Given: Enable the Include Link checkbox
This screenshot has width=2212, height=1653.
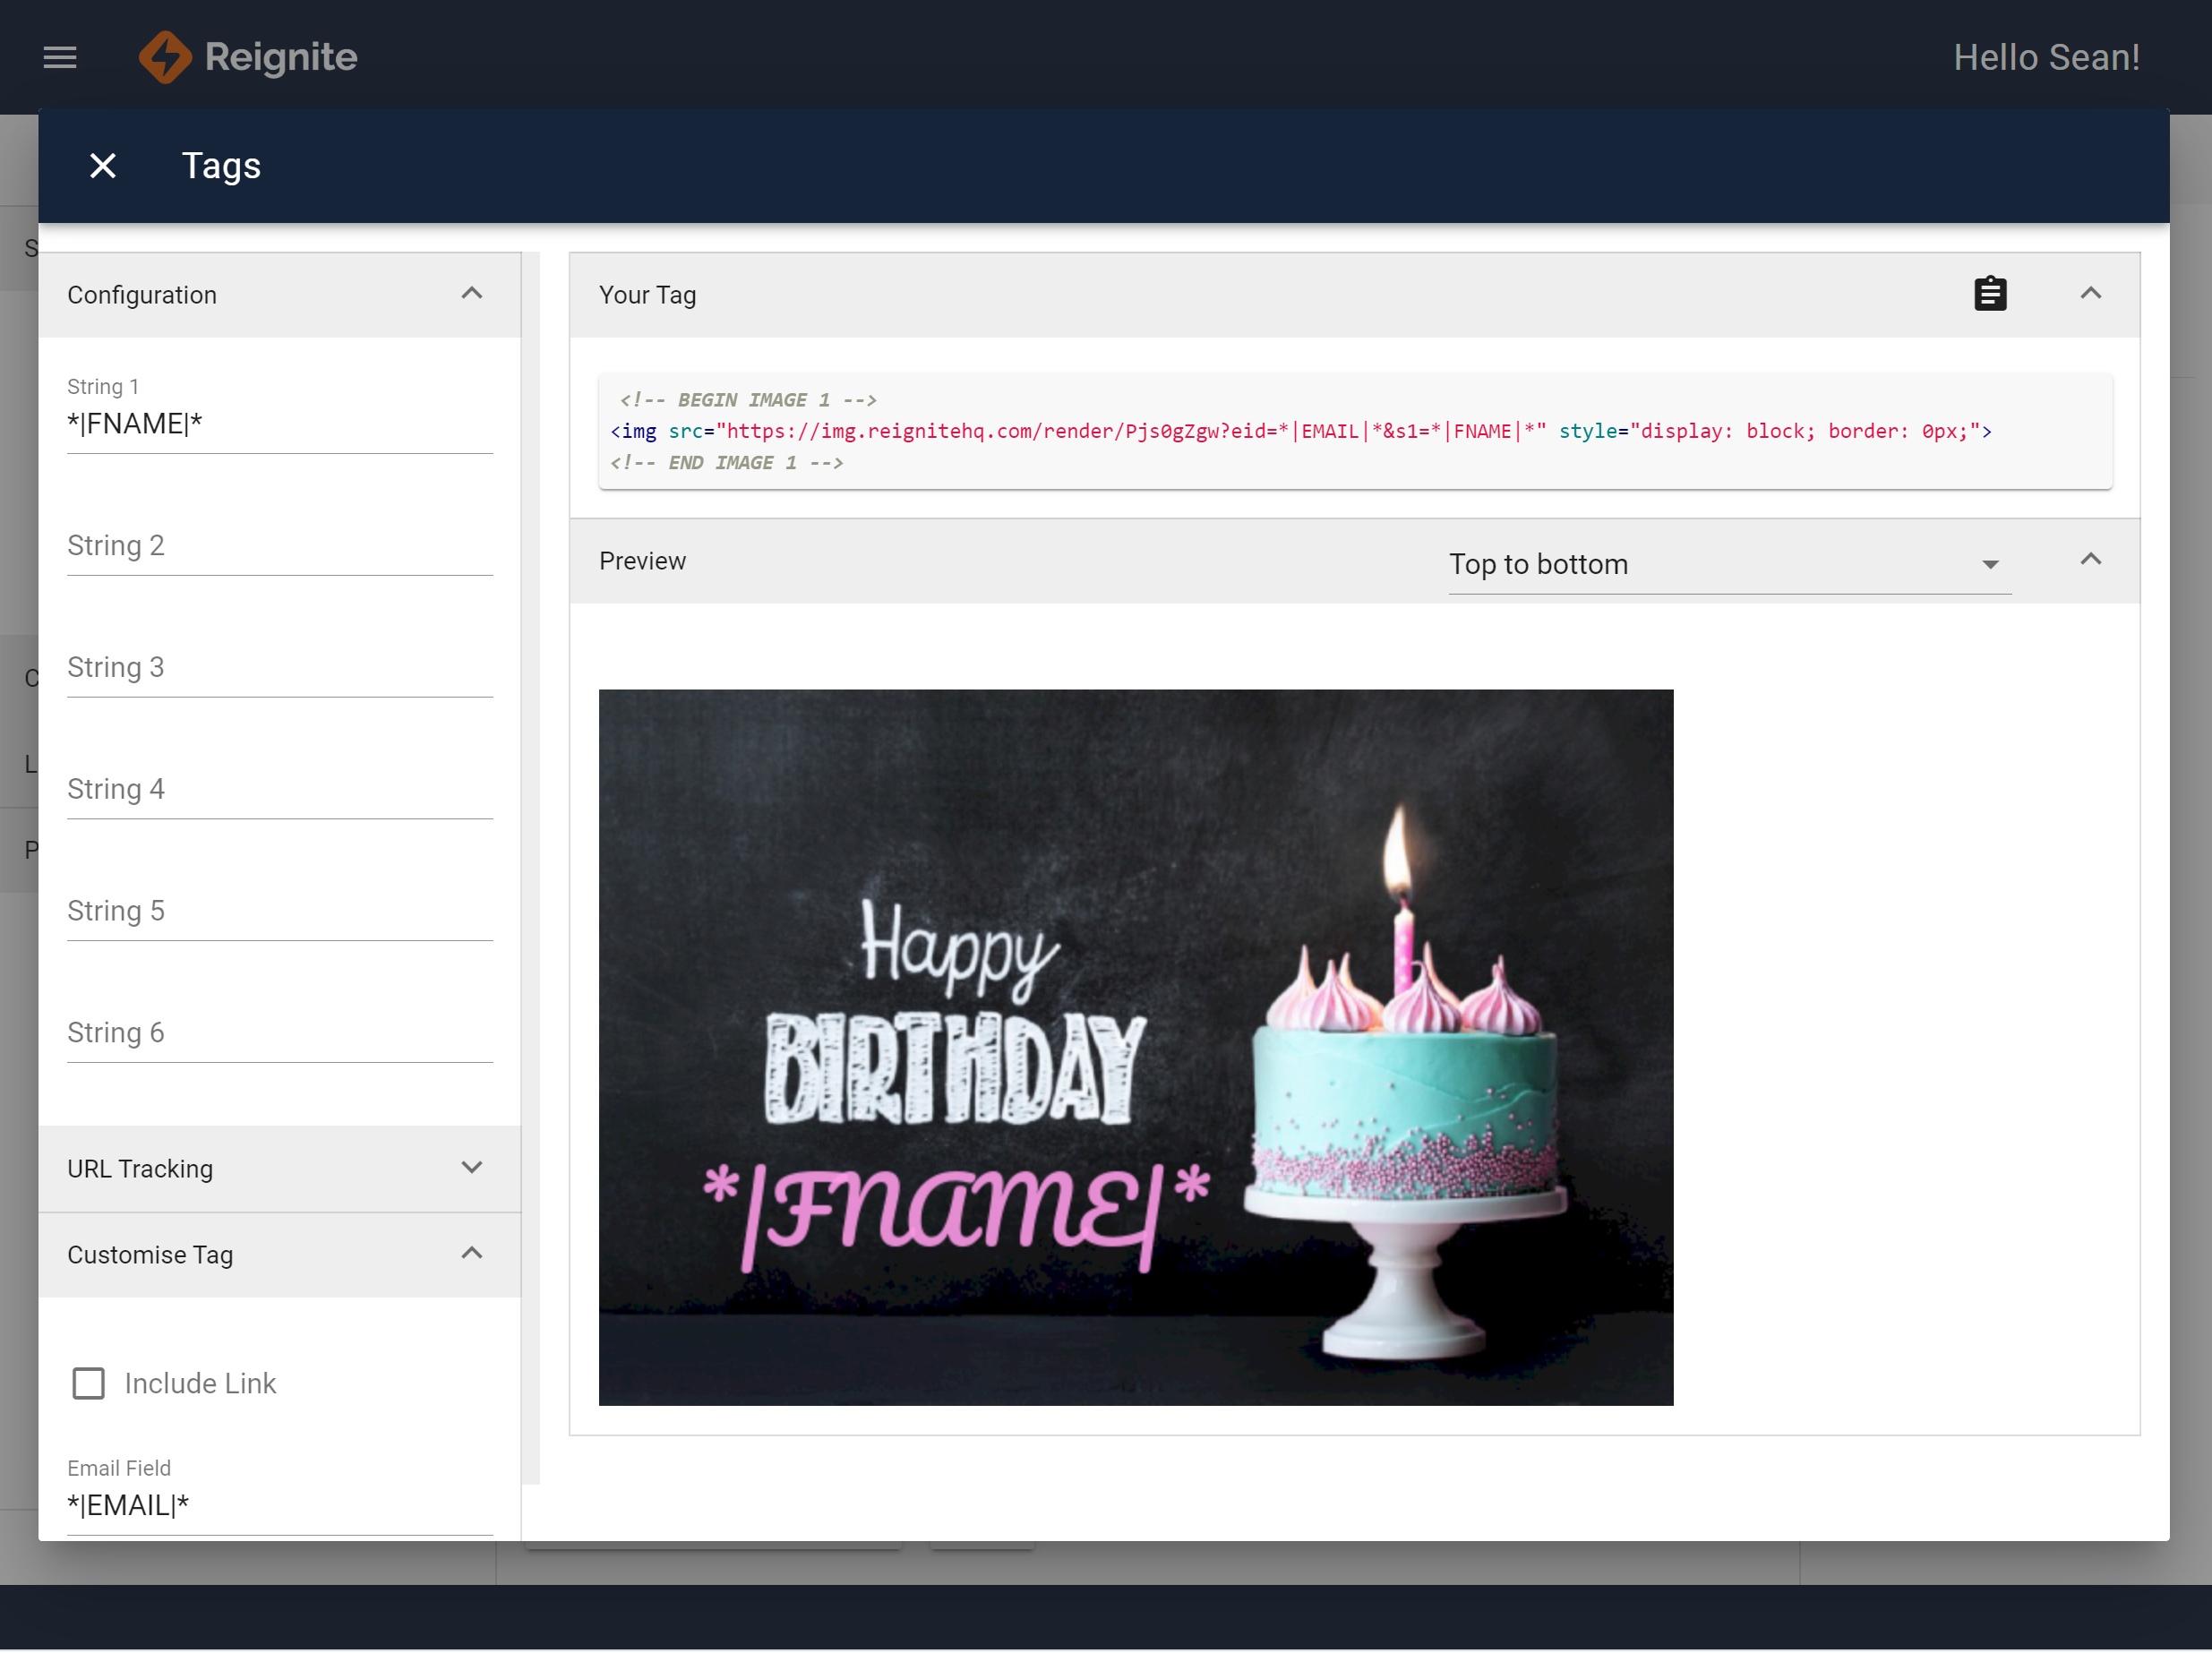Looking at the screenshot, I should [89, 1383].
